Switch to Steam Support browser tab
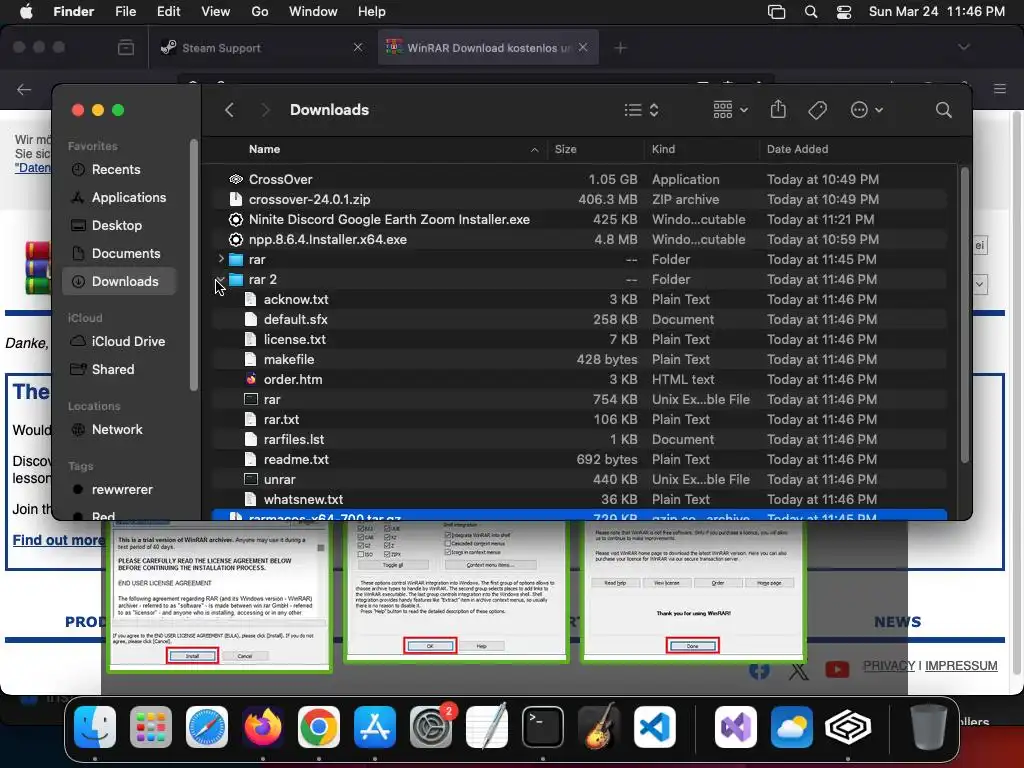Screen dimensions: 1024x768 point(263,48)
